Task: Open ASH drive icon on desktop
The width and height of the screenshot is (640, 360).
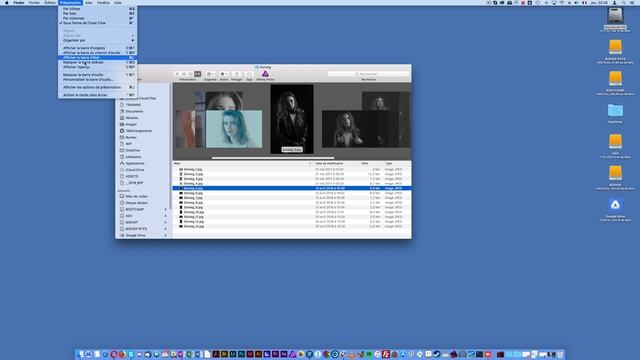Action: (615, 141)
